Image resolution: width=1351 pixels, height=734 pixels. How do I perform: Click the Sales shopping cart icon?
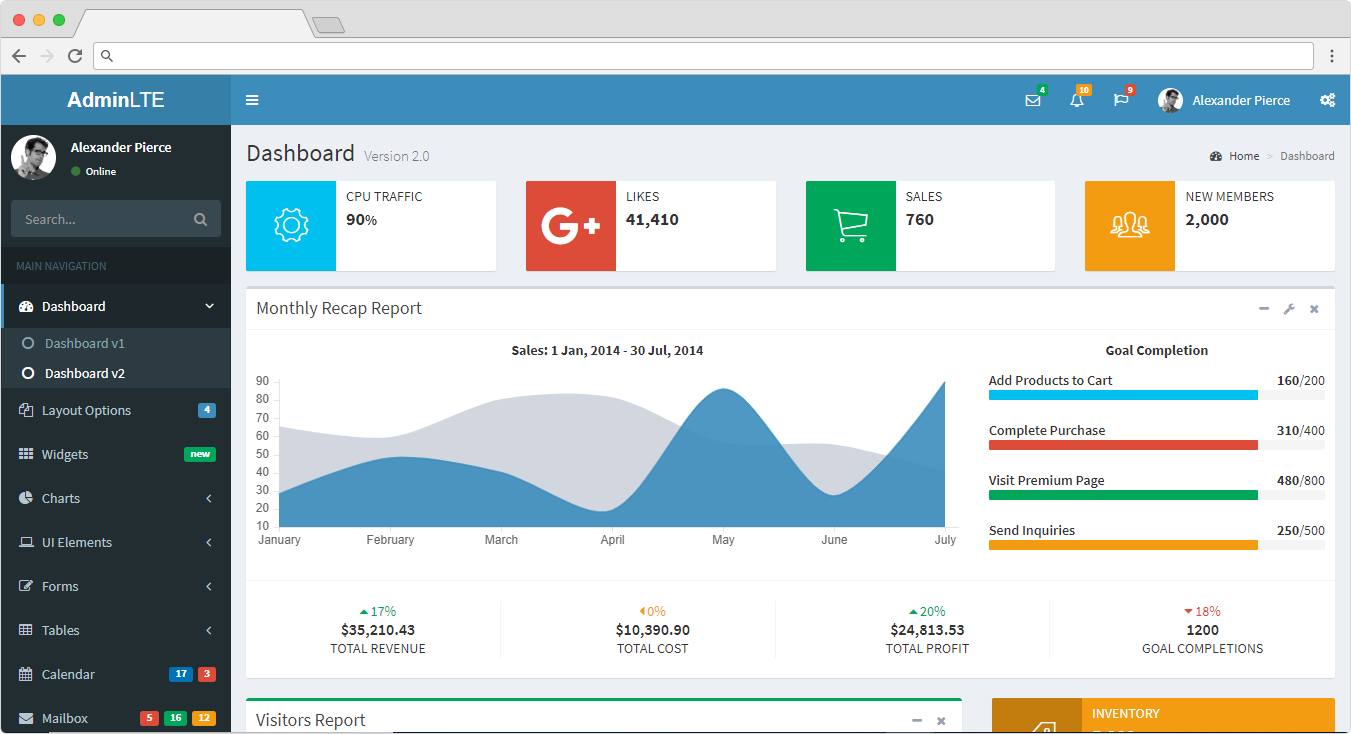click(851, 226)
